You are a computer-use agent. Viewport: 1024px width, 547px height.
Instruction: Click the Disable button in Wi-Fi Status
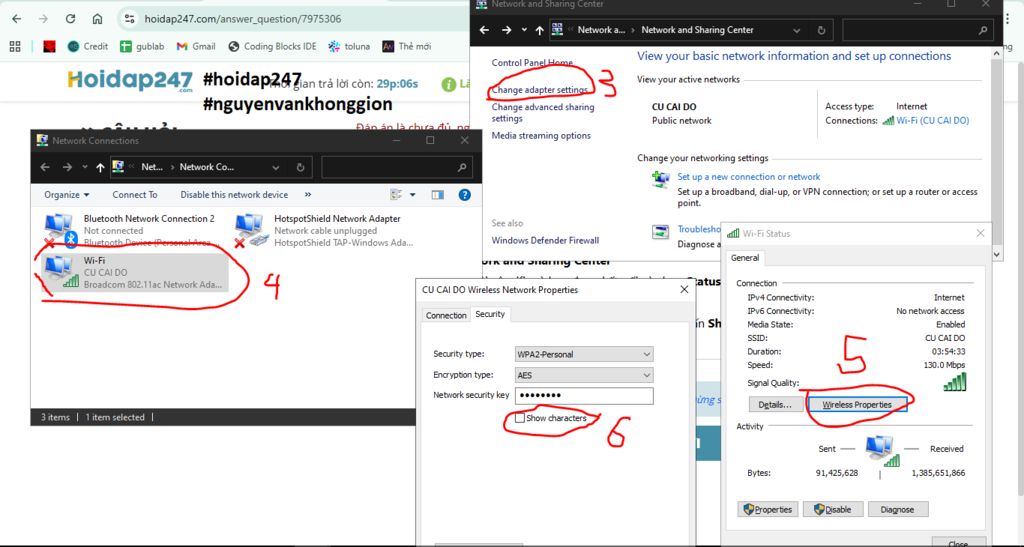(x=833, y=510)
